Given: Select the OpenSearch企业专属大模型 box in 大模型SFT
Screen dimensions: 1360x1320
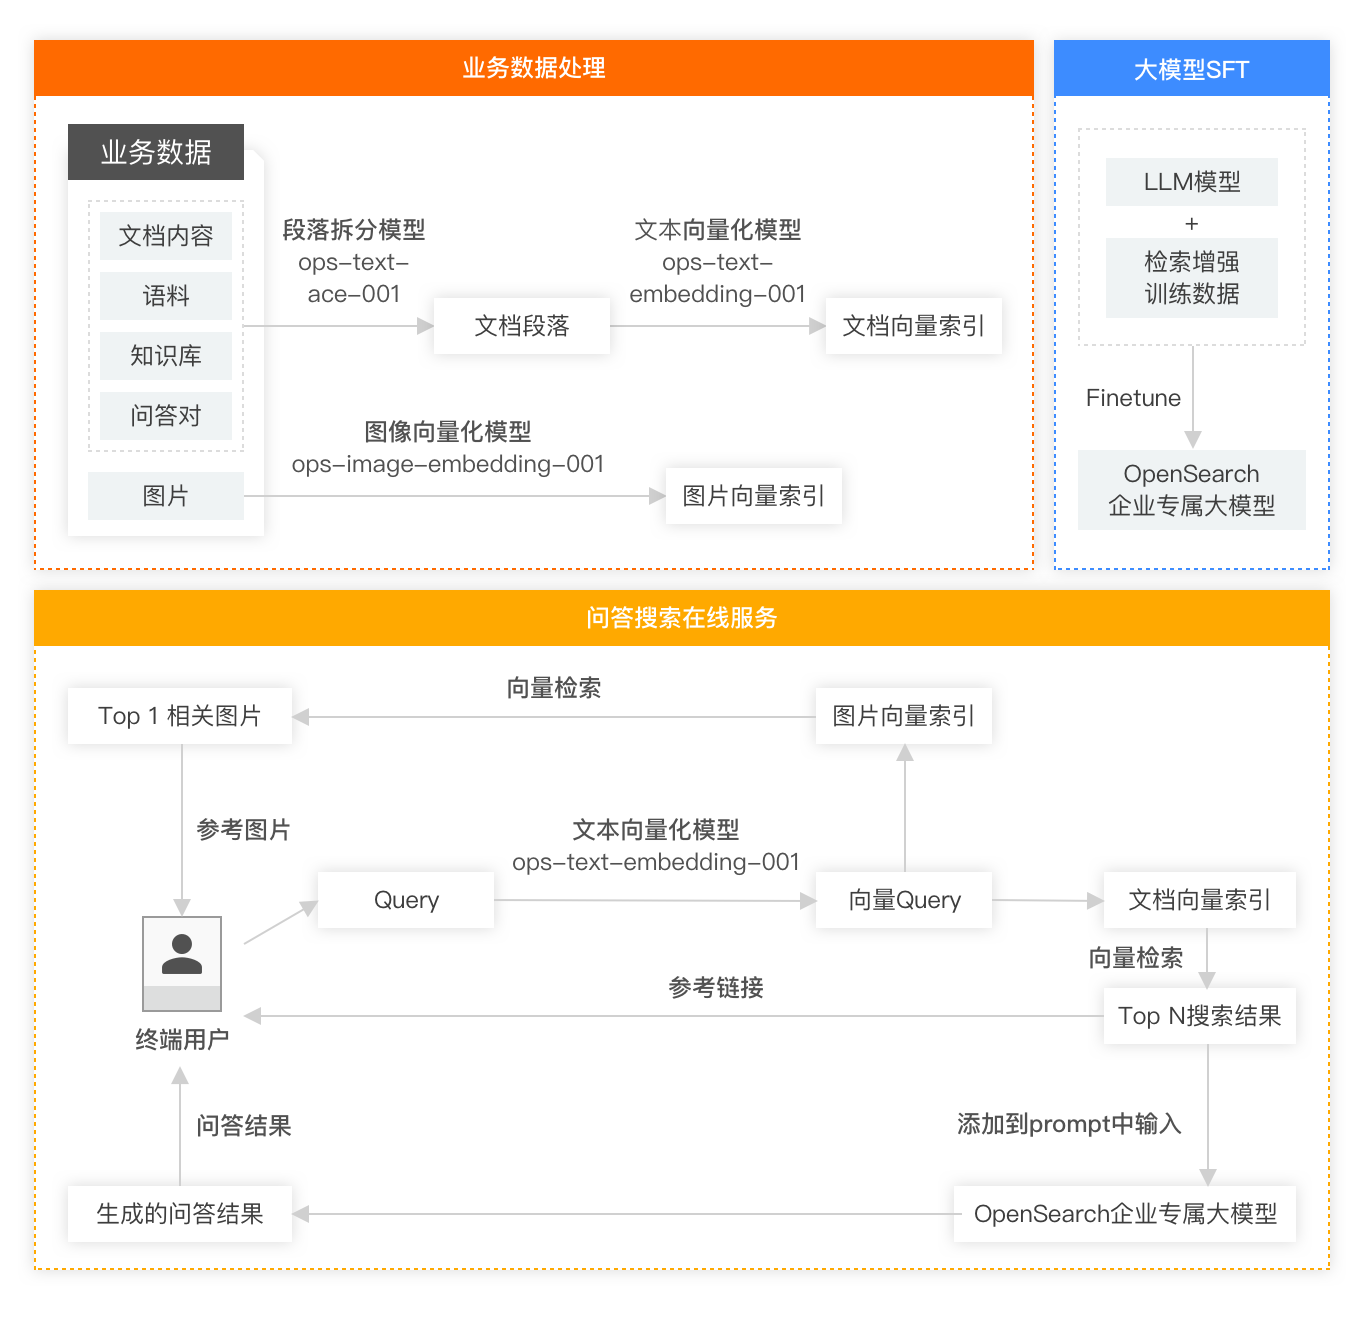Looking at the screenshot, I should [x=1192, y=490].
